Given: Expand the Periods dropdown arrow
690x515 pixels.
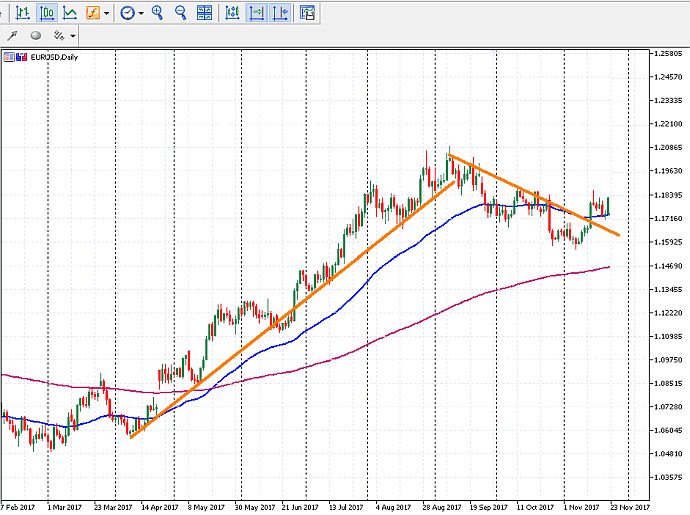Looking at the screenshot, I should [141, 13].
